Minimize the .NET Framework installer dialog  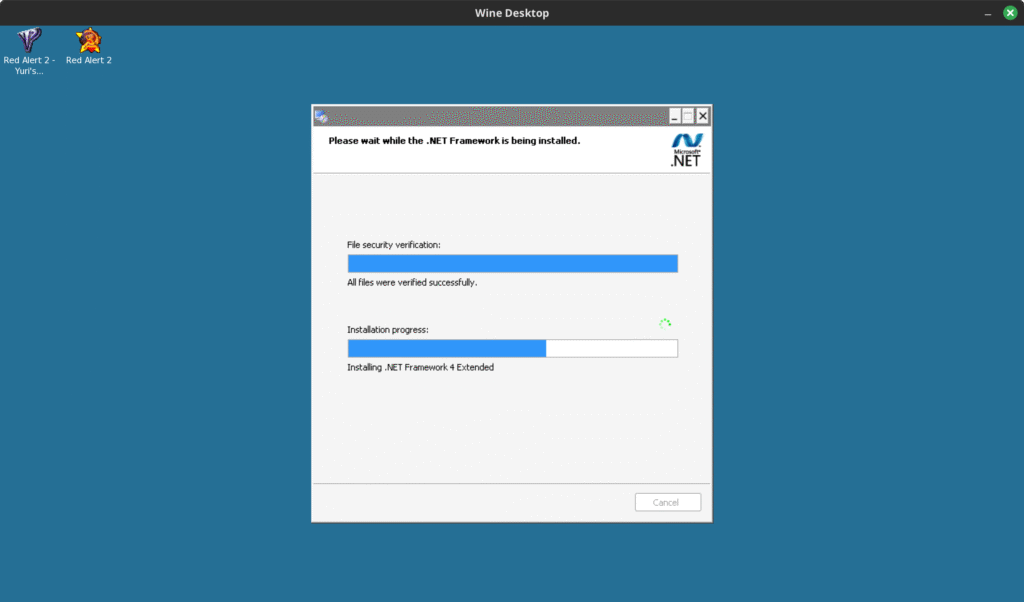click(675, 116)
